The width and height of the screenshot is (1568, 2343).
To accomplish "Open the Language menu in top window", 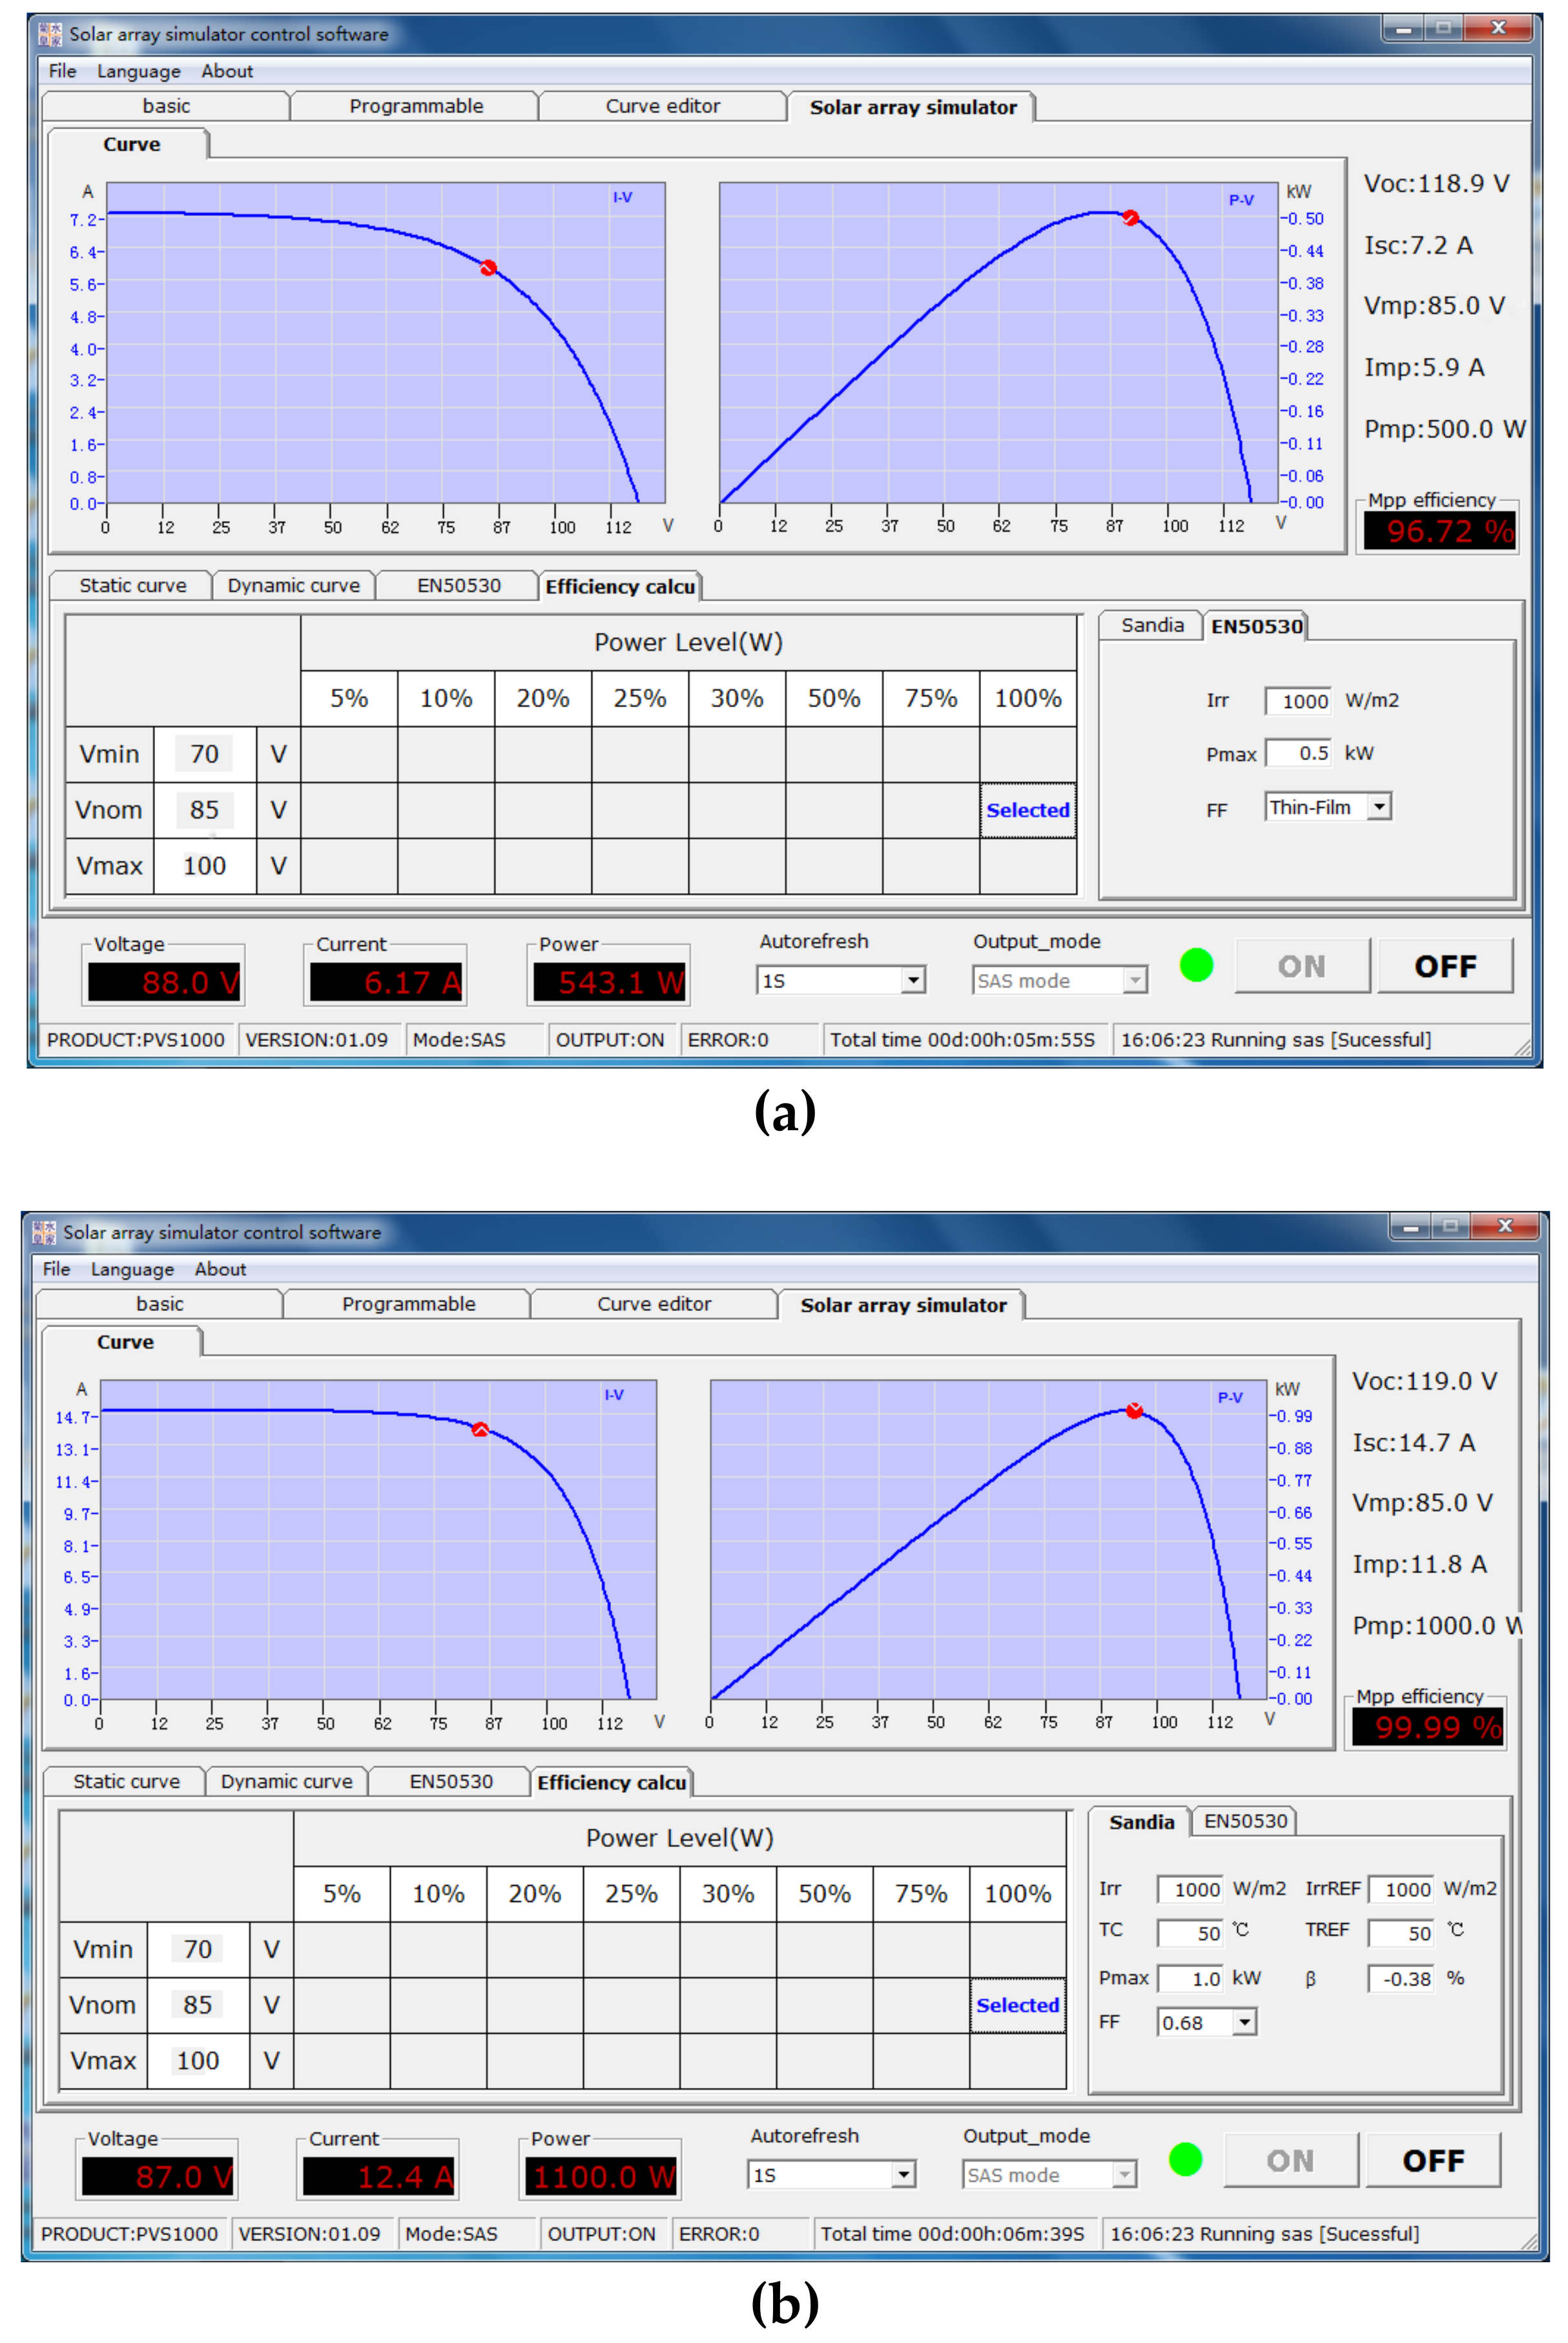I will pos(138,71).
